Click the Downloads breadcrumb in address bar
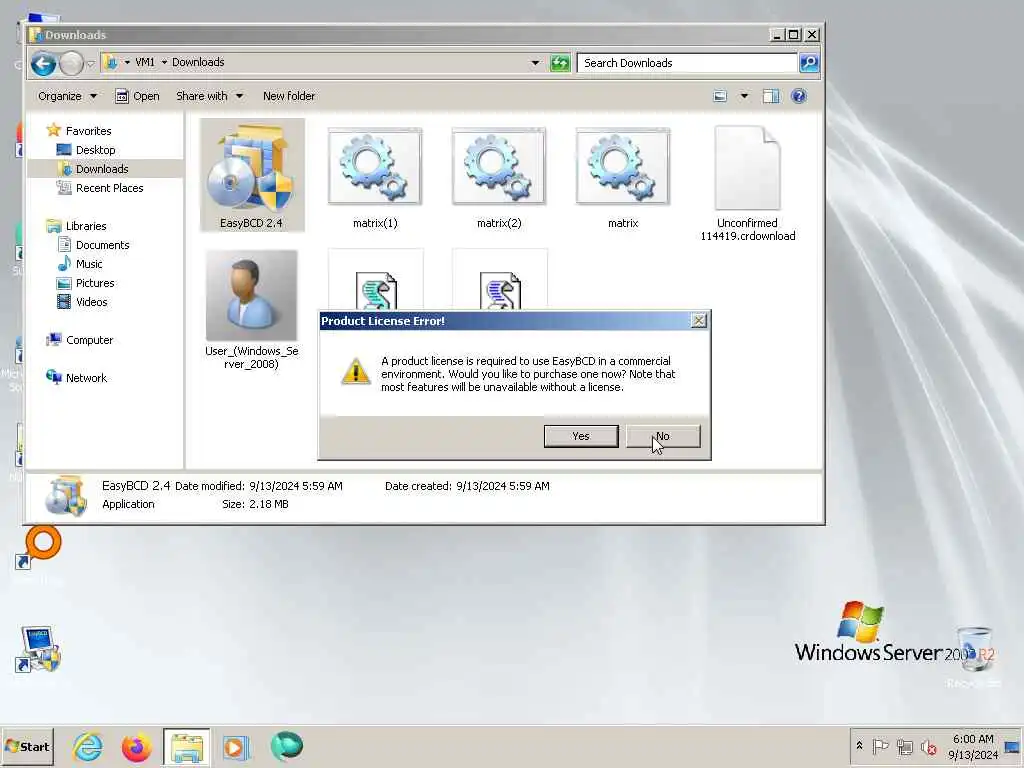This screenshot has width=1024, height=768. (x=198, y=62)
